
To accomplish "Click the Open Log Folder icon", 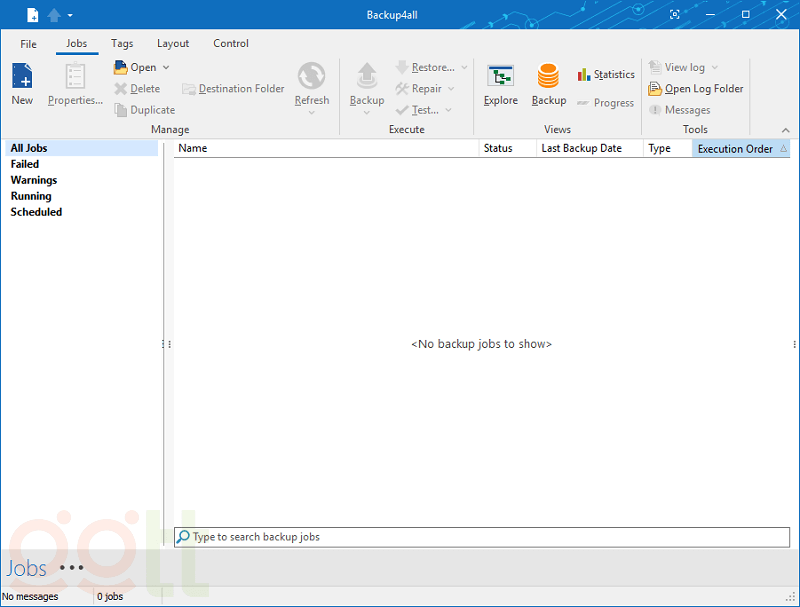I will tap(656, 89).
